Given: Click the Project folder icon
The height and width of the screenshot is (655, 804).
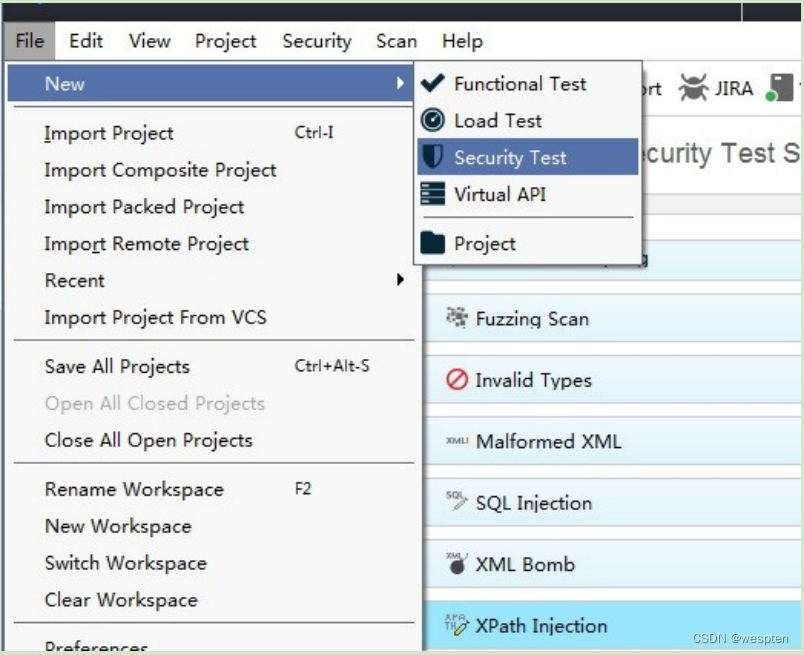Looking at the screenshot, I should click(x=433, y=243).
